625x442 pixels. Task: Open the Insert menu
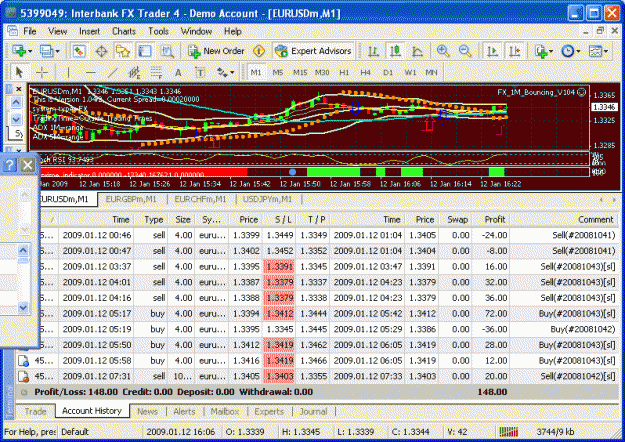[x=89, y=31]
